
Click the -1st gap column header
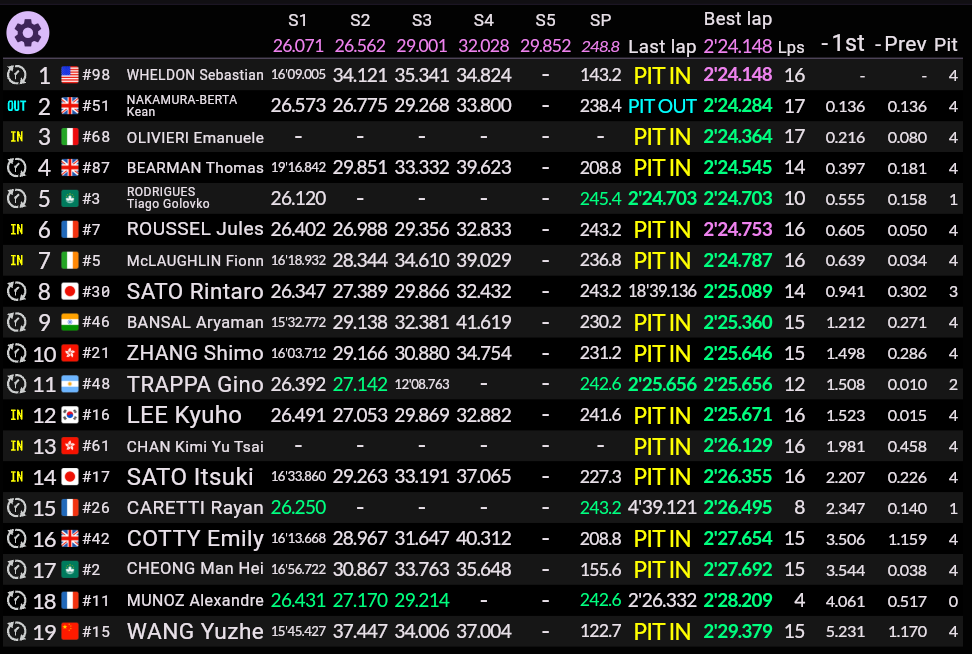842,43
